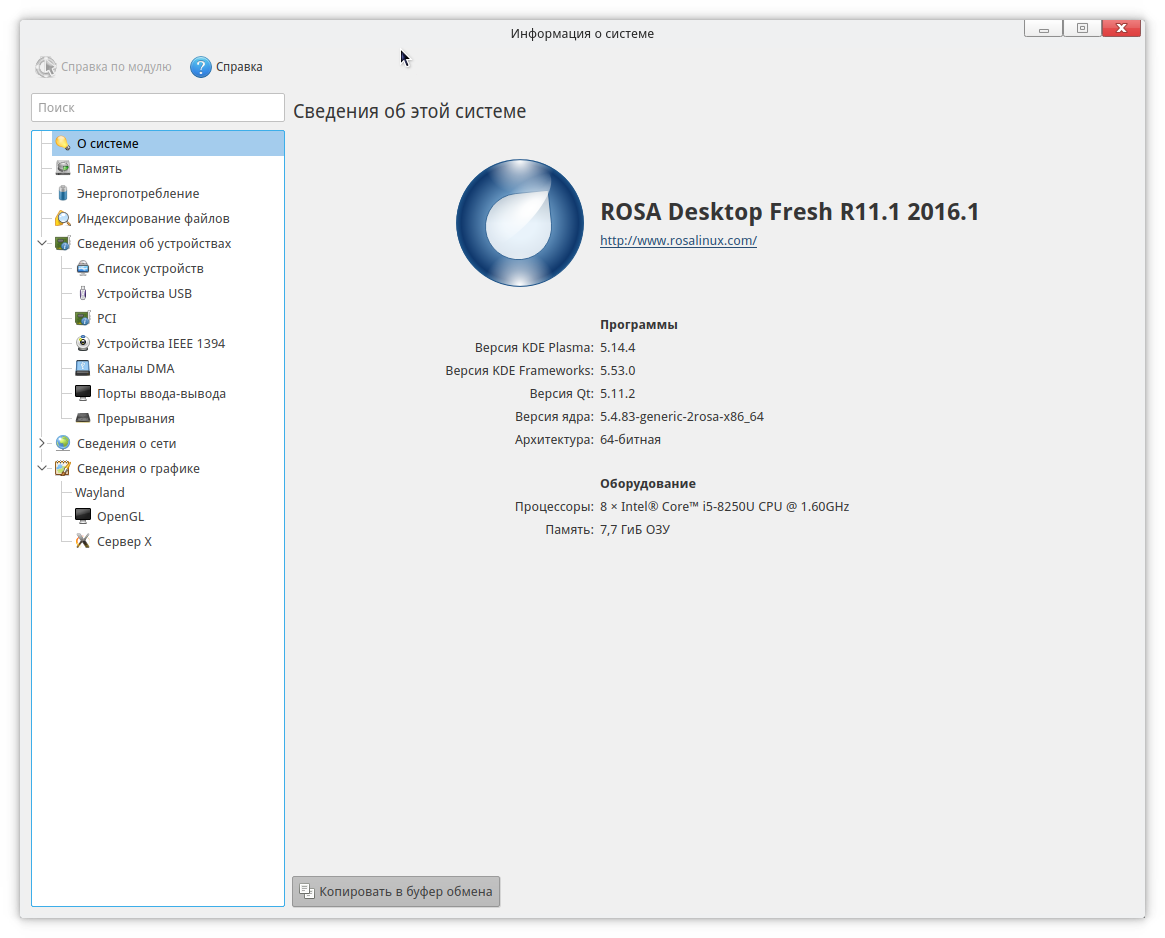The height and width of the screenshot is (938, 1165).
Task: Click the ROSA logo image
Action: (x=519, y=222)
